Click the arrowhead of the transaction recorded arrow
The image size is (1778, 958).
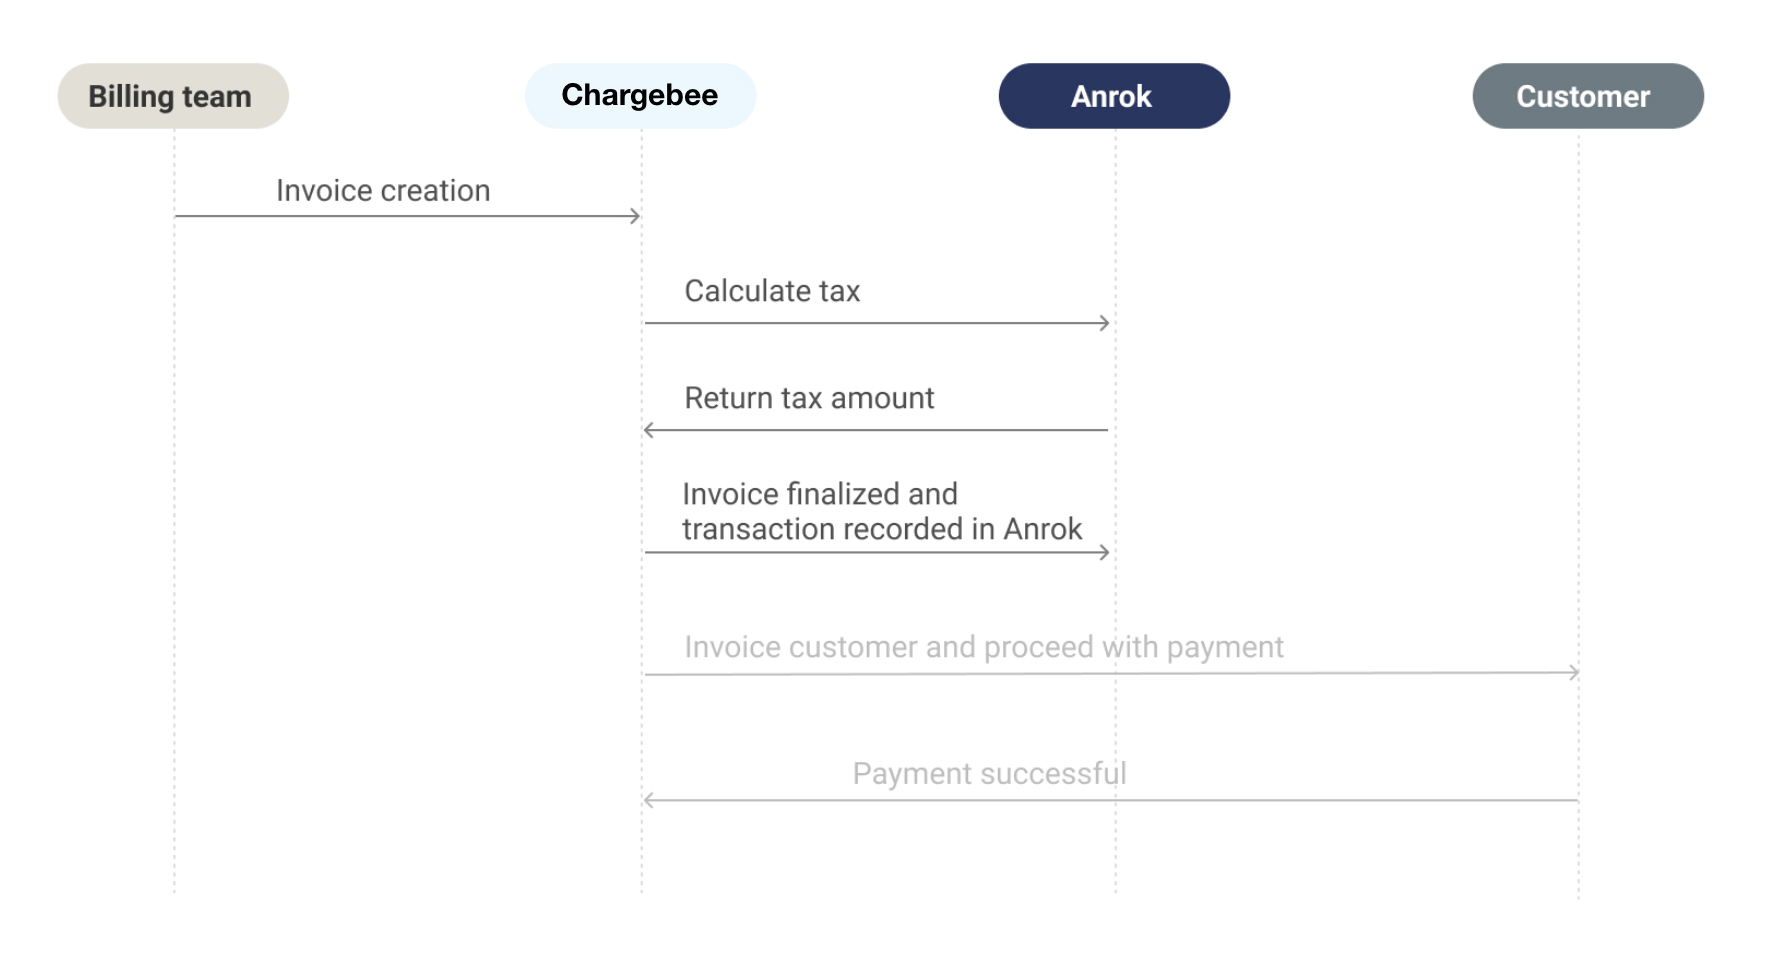click(1104, 552)
